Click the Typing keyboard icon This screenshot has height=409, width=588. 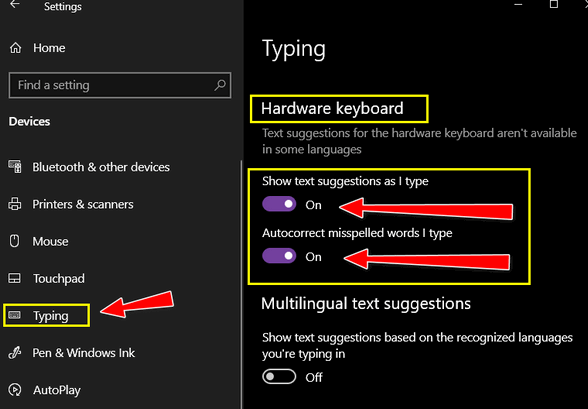pyautogui.click(x=15, y=315)
